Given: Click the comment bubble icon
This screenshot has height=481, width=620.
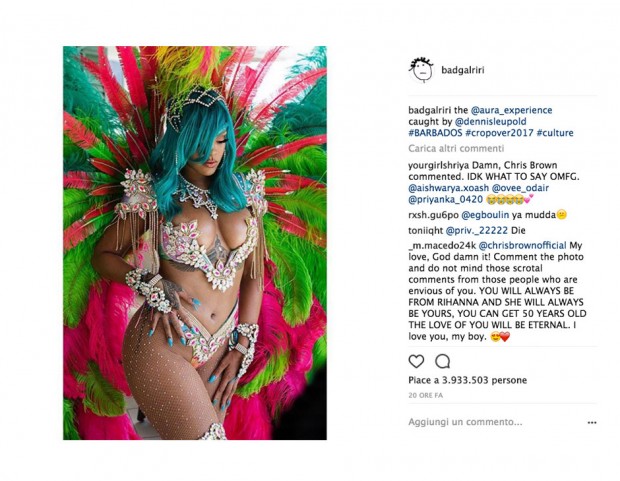Looking at the screenshot, I should pyautogui.click(x=442, y=361).
